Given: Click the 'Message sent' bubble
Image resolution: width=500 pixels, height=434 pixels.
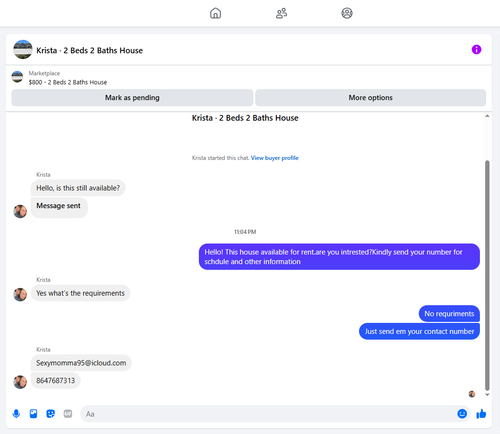Looking at the screenshot, I should pos(59,208).
